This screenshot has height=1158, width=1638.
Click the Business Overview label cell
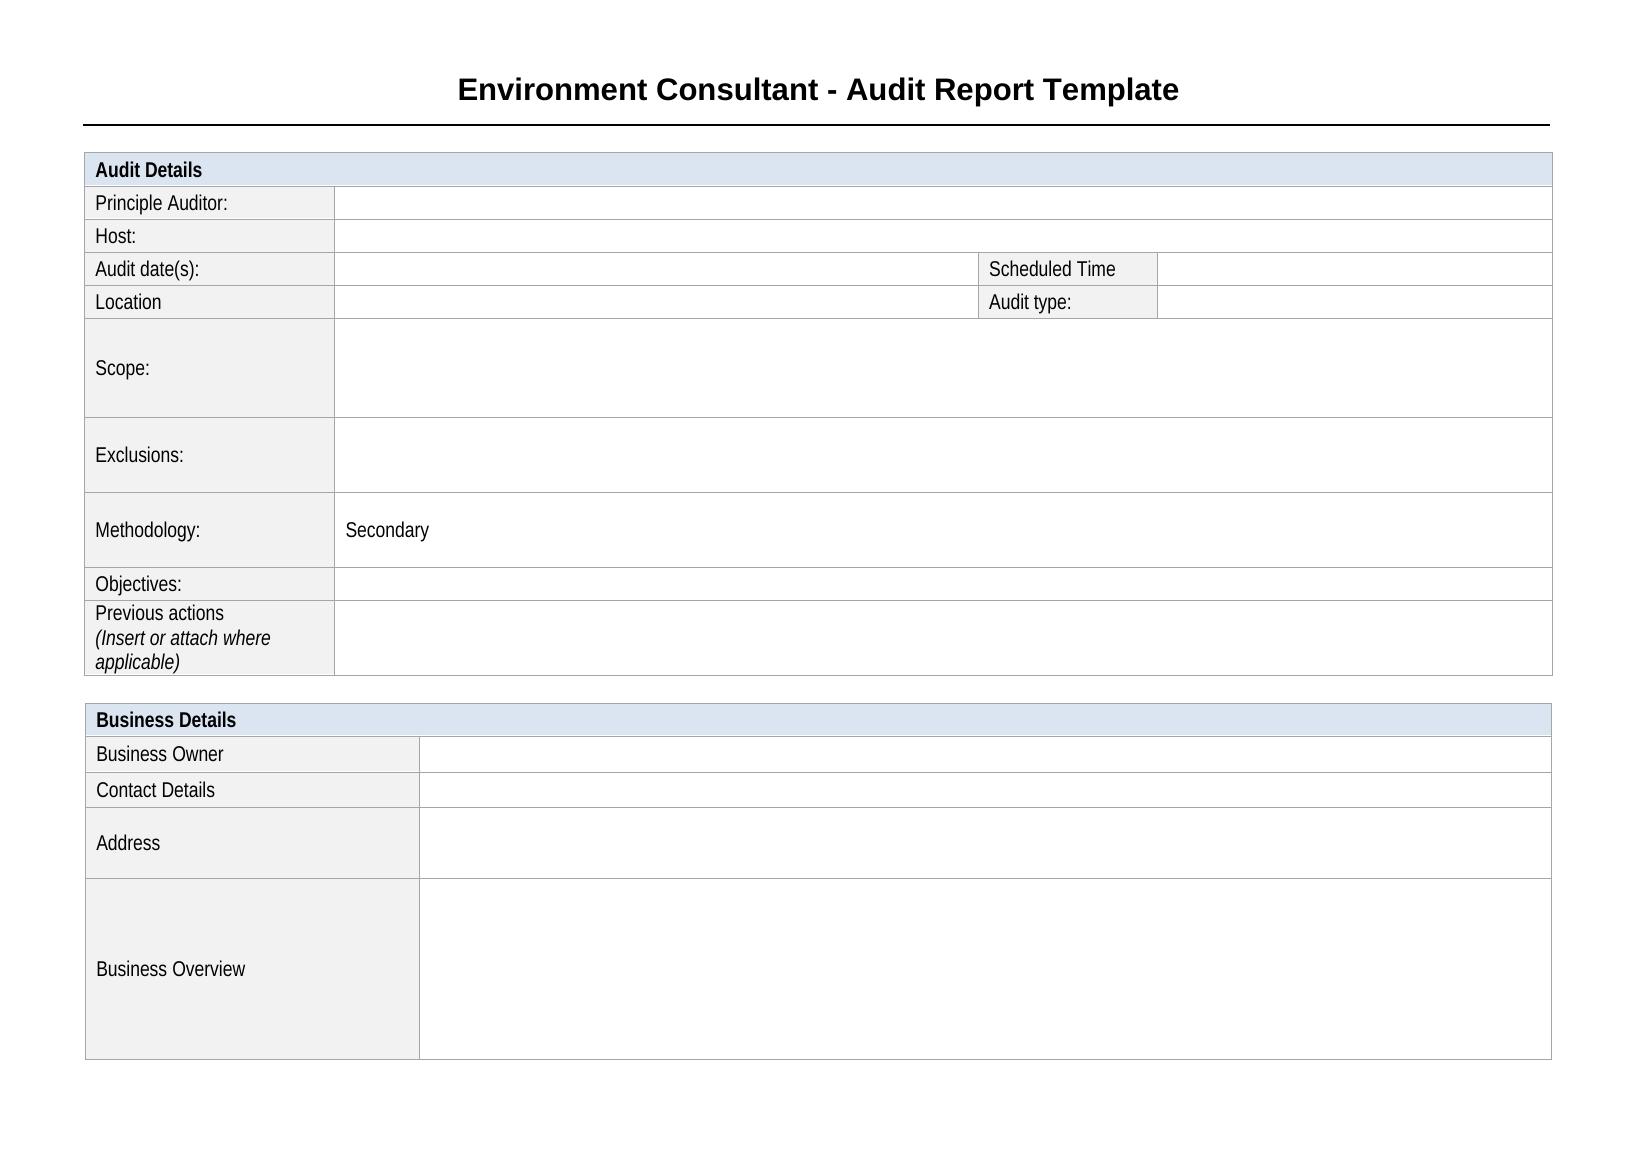171,969
